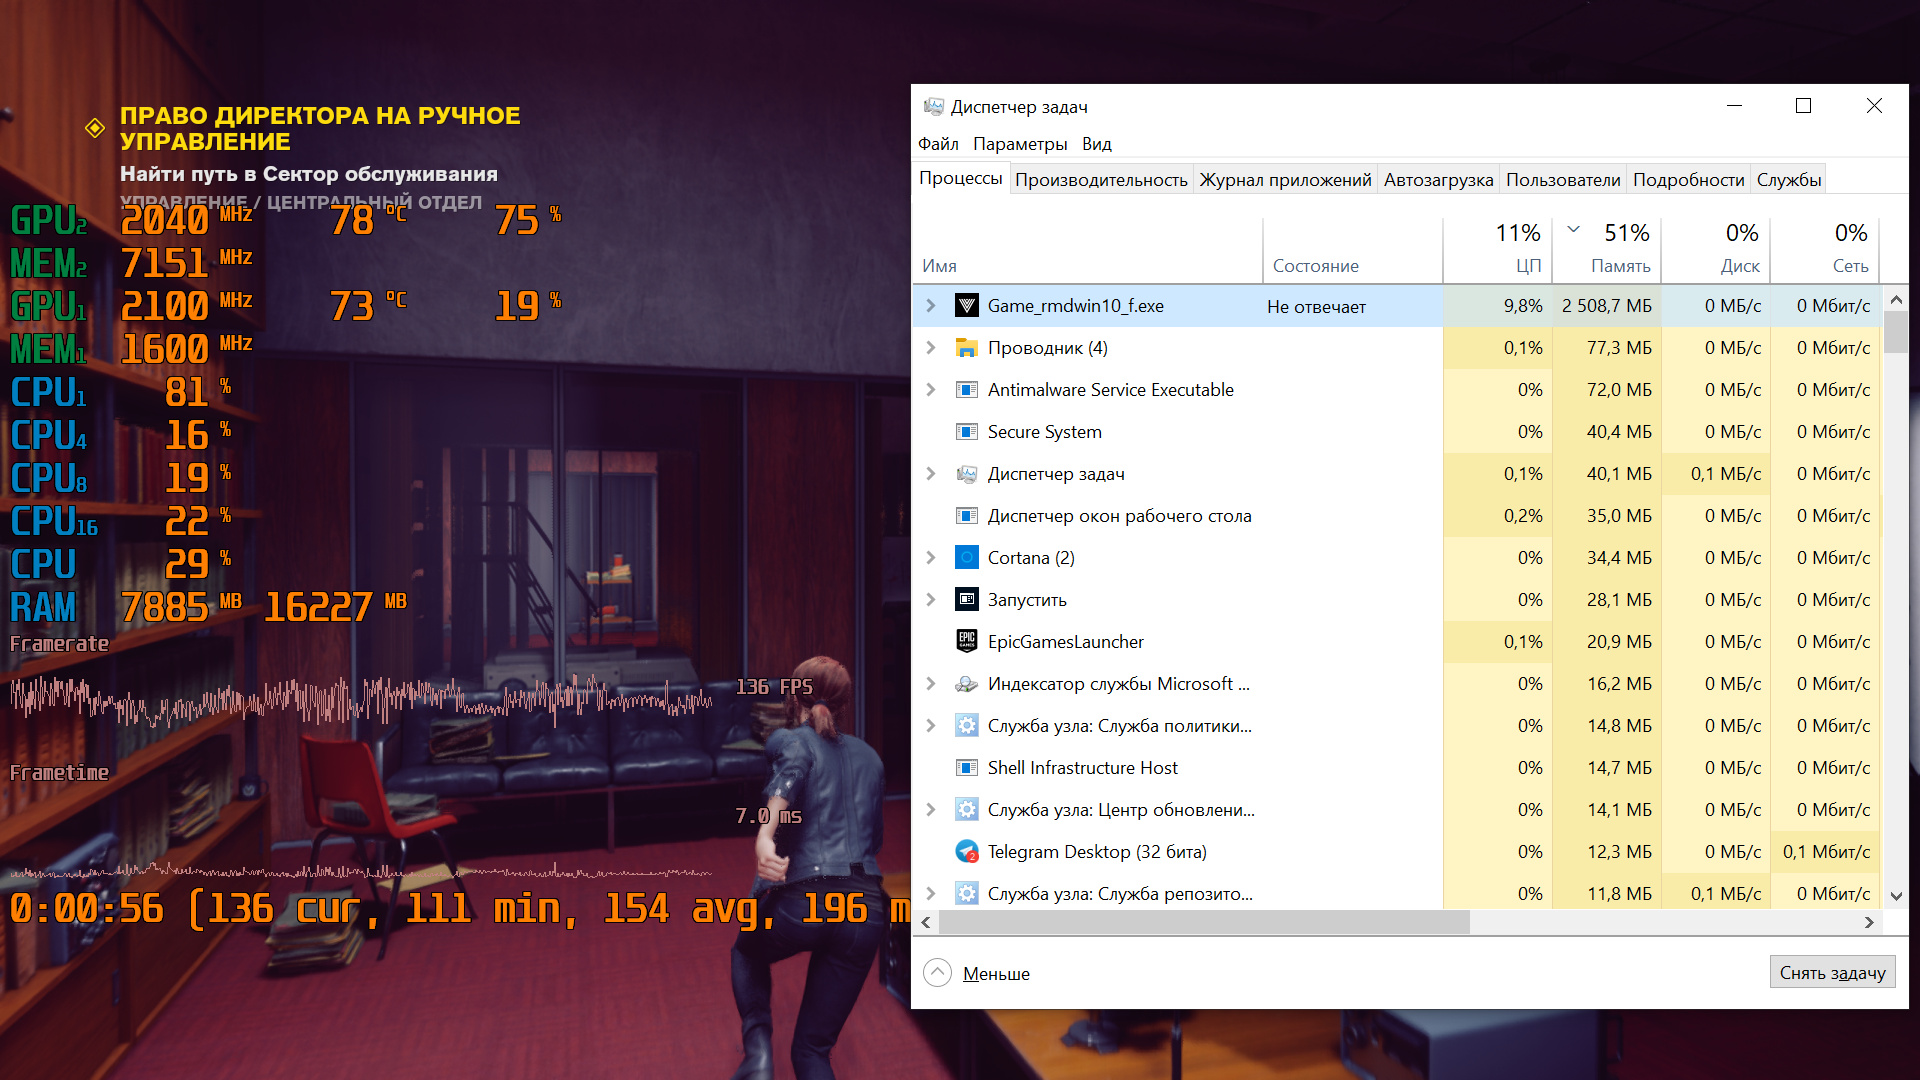Sort by the Сеть column header
The width and height of the screenshot is (1920, 1080).
pyautogui.click(x=1825, y=250)
